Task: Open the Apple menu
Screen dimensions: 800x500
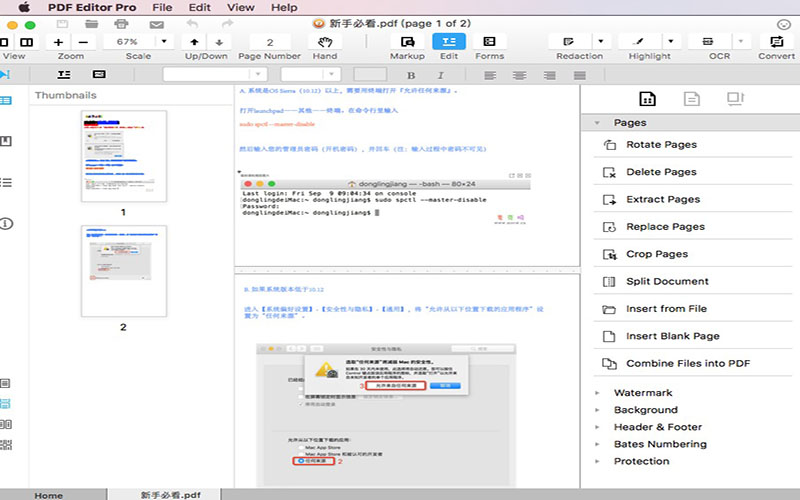Action: pos(24,7)
